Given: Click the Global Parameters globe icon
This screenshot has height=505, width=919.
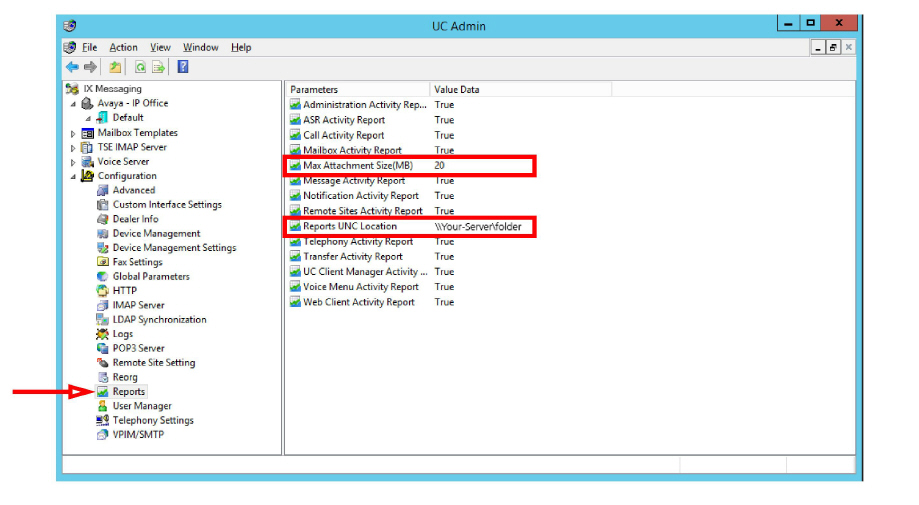Looking at the screenshot, I should click(103, 277).
